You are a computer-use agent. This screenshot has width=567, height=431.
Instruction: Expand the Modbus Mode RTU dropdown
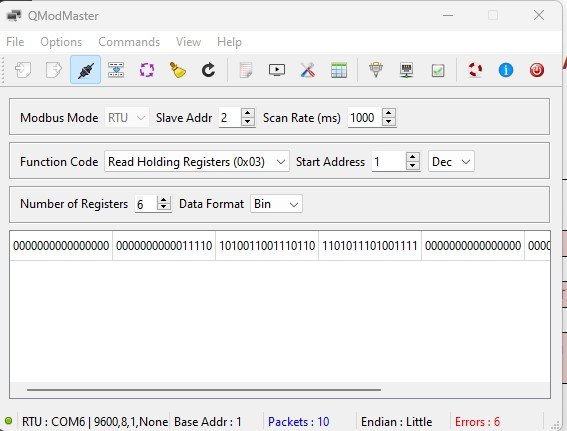[127, 118]
